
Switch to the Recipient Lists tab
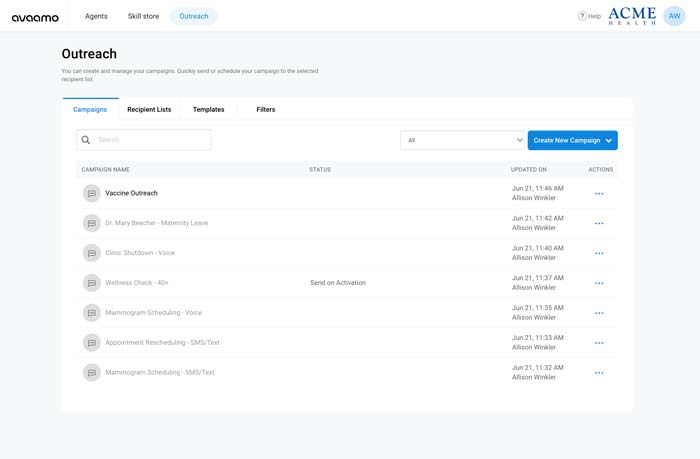(149, 109)
